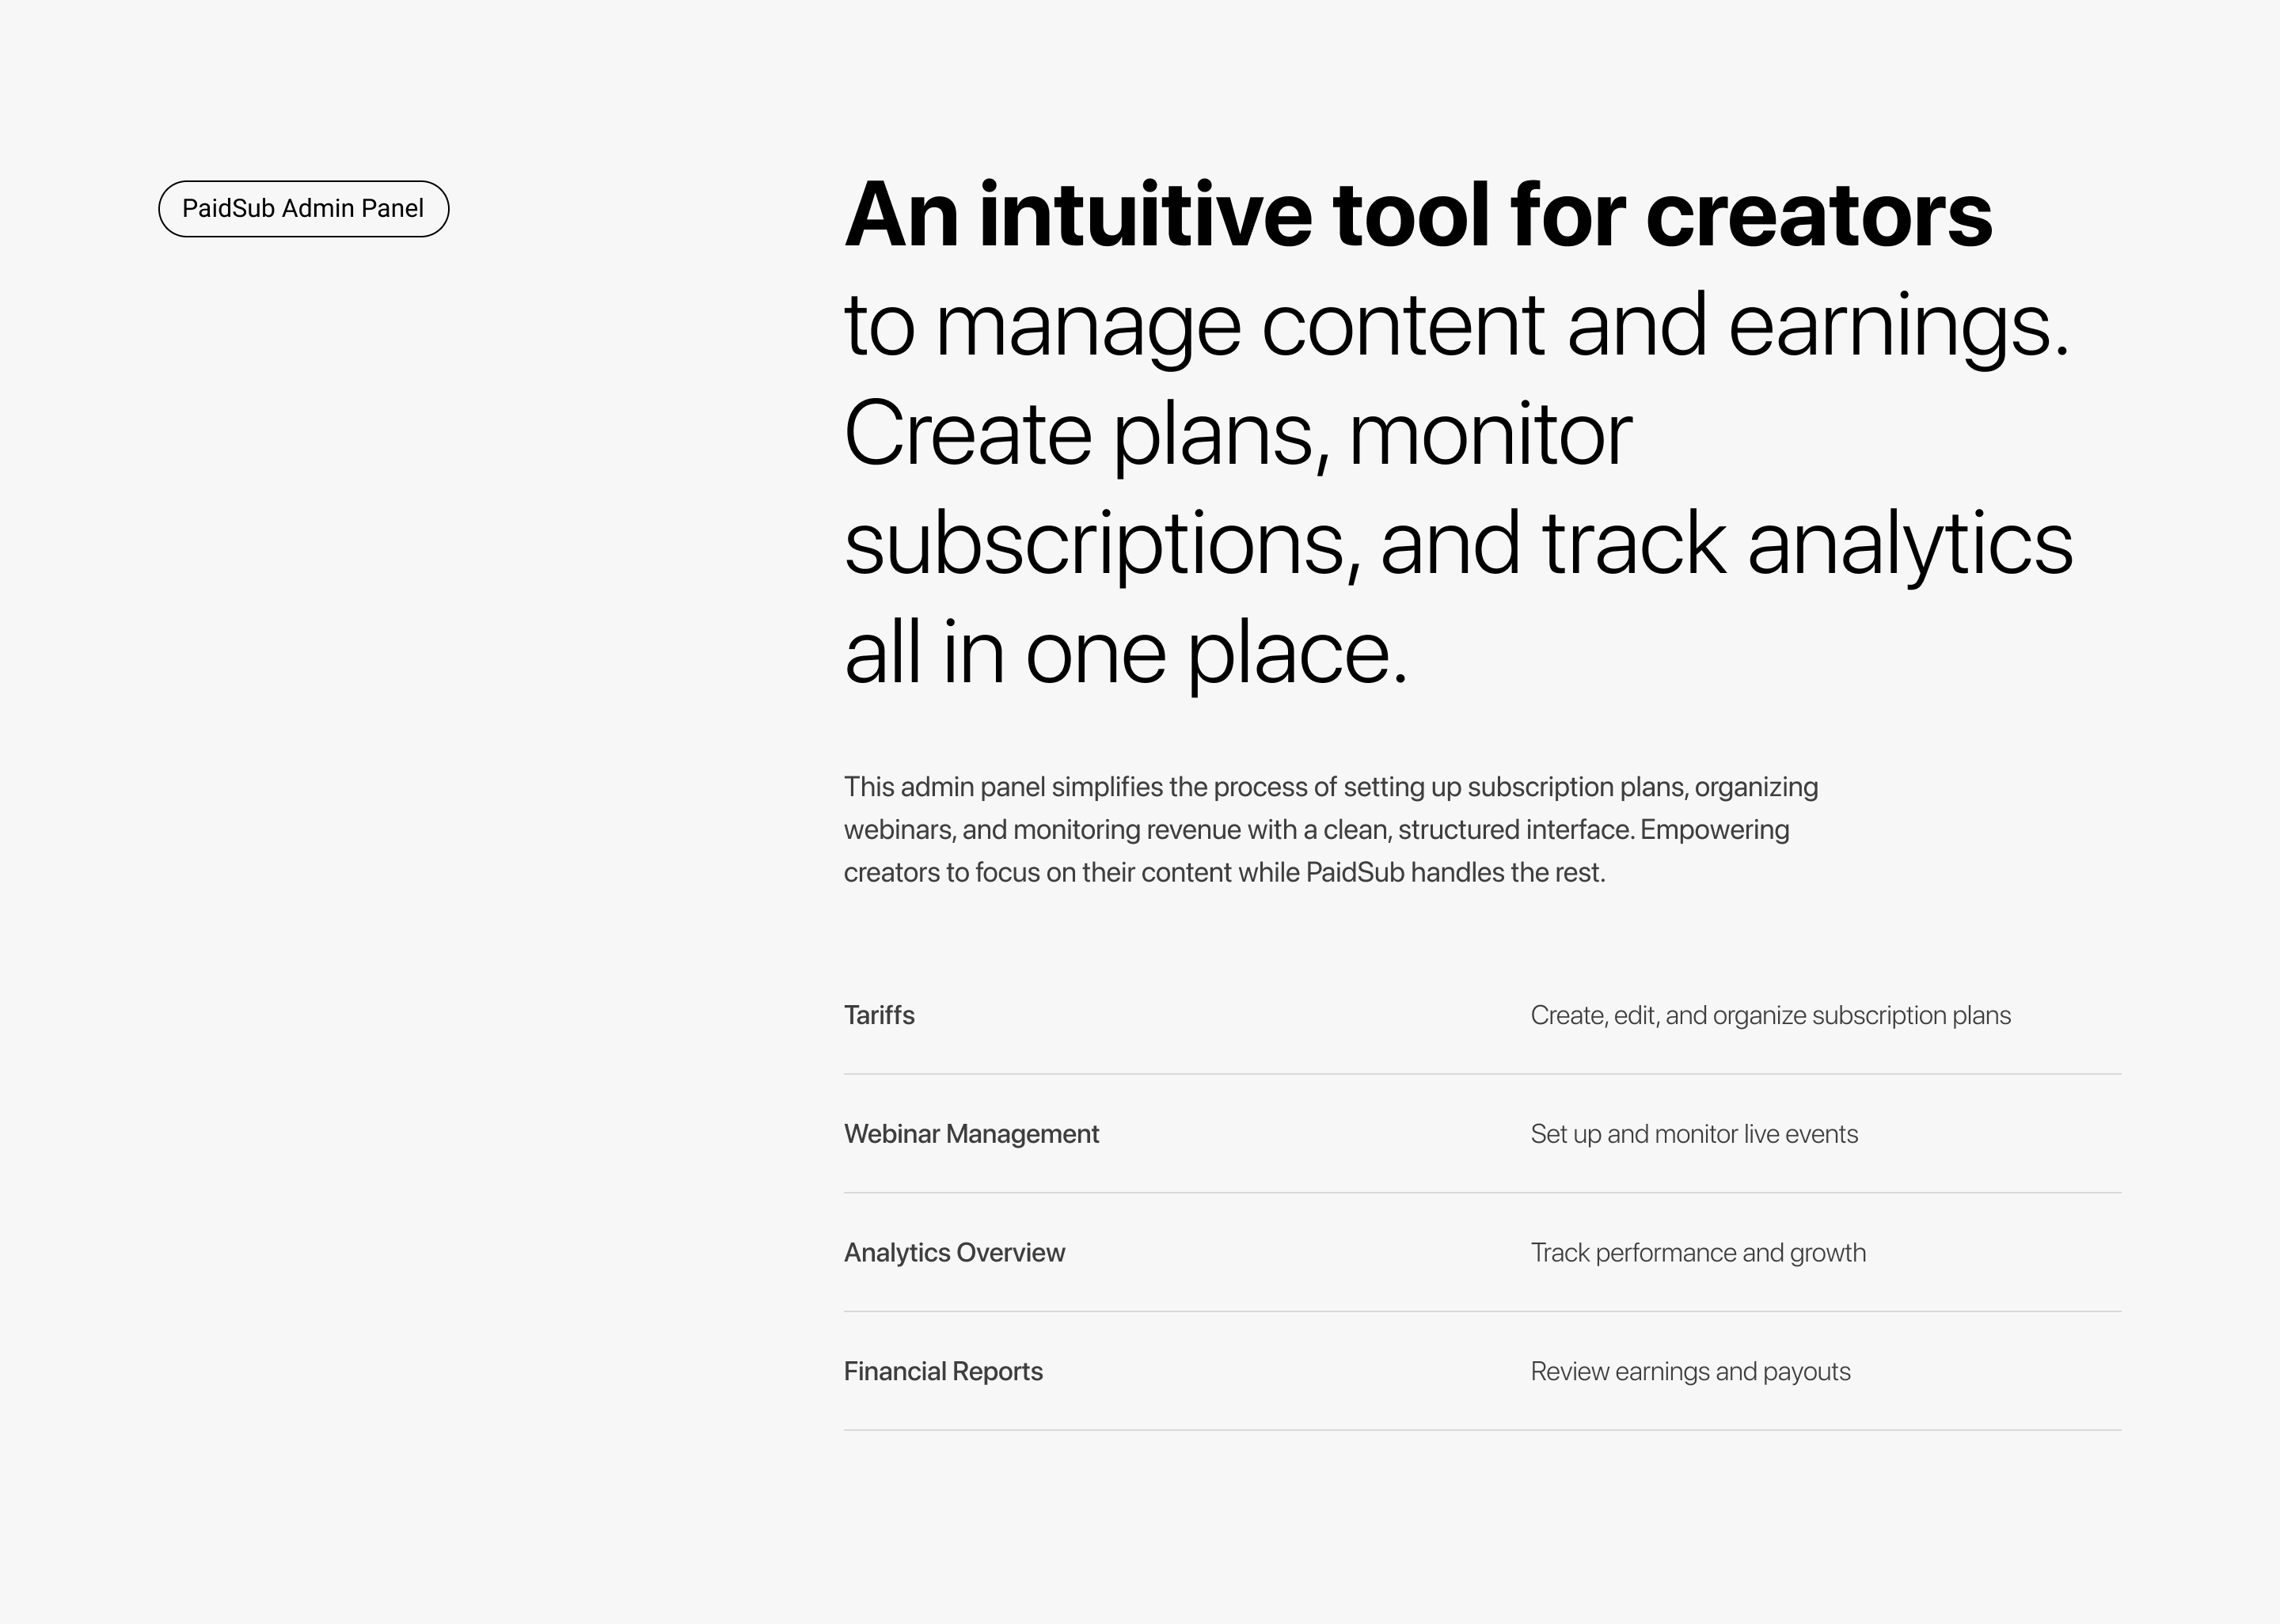
Task: Click "Track performance and growth" description
Action: click(1698, 1253)
